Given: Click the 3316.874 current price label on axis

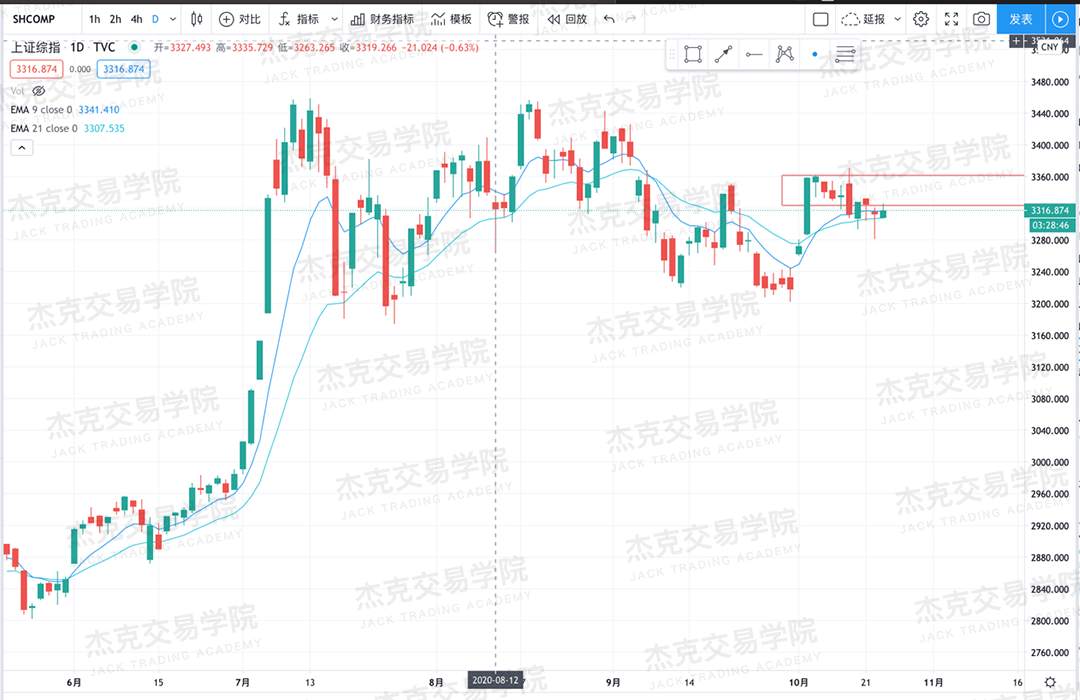Looking at the screenshot, I should pyautogui.click(x=1050, y=210).
